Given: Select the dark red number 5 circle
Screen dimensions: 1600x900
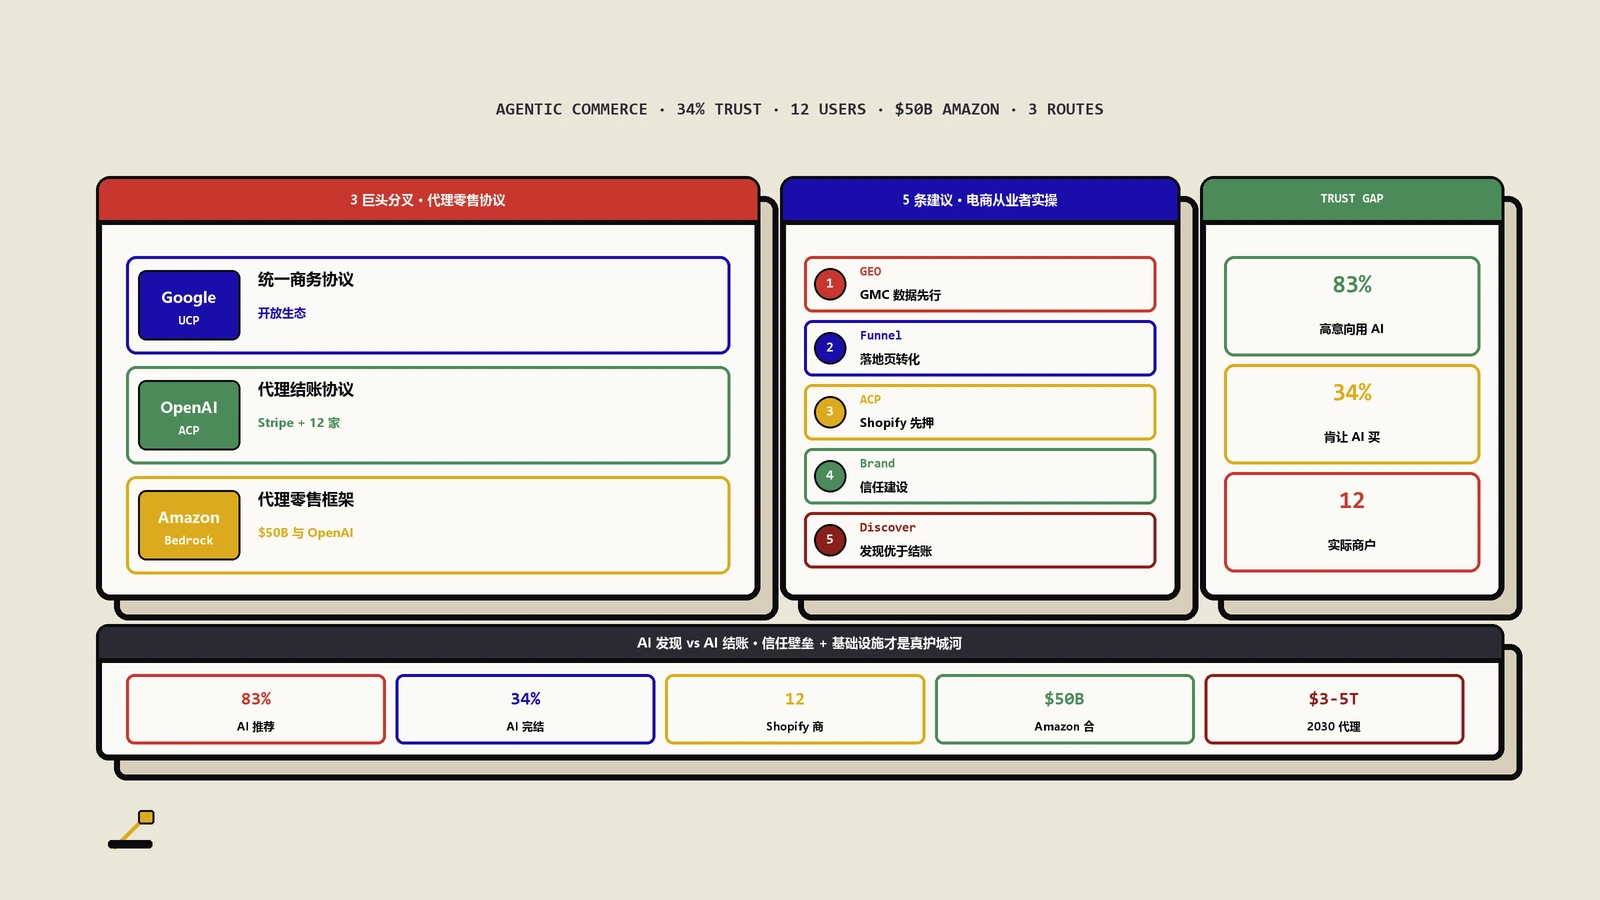Looking at the screenshot, I should point(830,540).
